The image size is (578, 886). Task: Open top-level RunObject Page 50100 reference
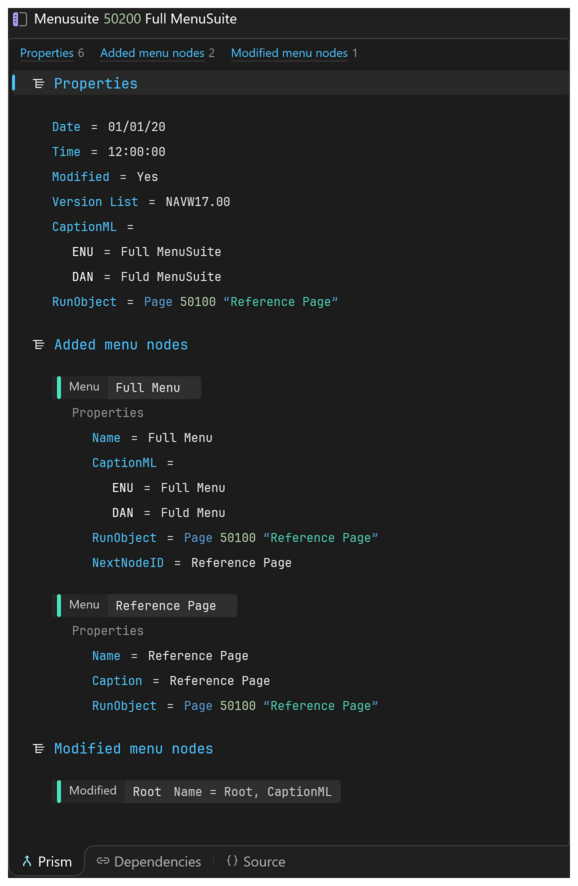241,302
